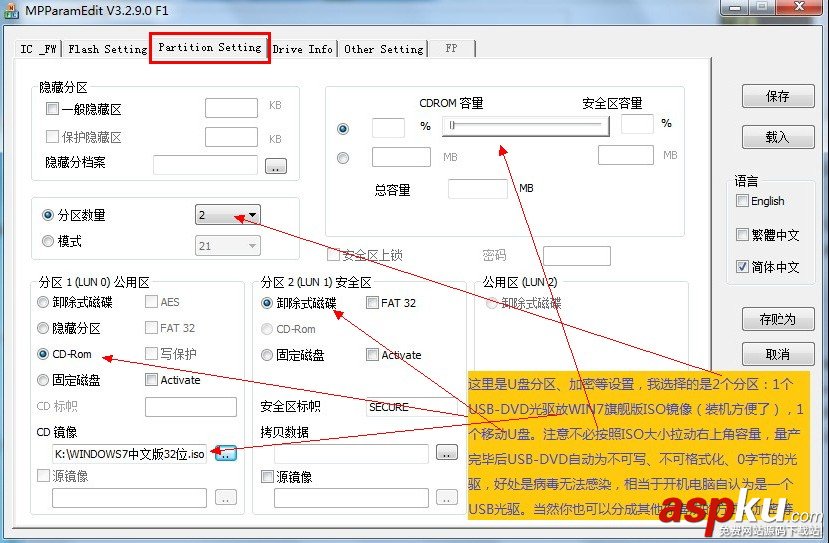
Task: Click the 安全区容量 MB field
Action: (x=626, y=155)
